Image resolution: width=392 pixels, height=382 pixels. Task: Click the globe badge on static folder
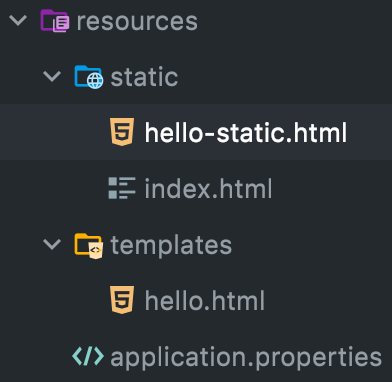pos(95,81)
